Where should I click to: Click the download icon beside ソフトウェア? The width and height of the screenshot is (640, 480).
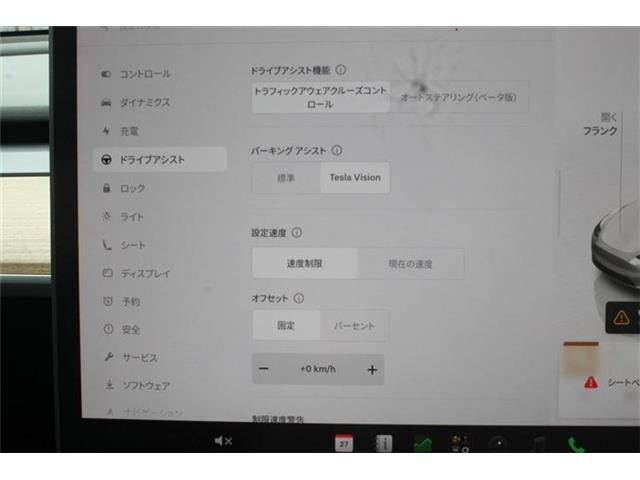tap(109, 384)
